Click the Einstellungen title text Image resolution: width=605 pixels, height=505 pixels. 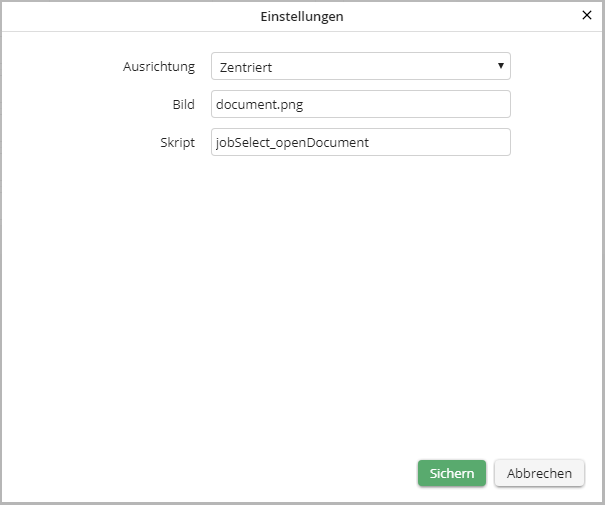(302, 16)
